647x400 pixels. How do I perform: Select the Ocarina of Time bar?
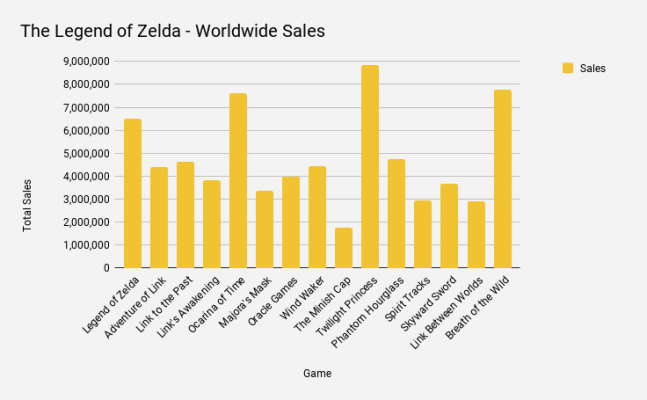(238, 180)
